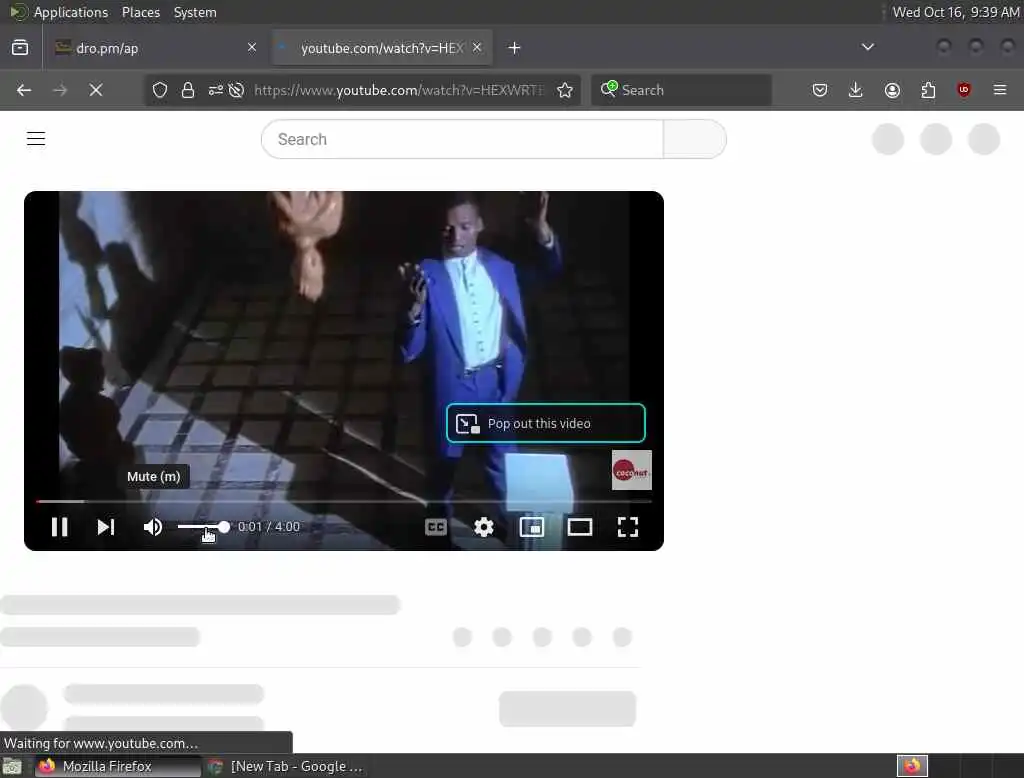1024x778 pixels.
Task: Switch to theater mode
Action: click(x=579, y=527)
